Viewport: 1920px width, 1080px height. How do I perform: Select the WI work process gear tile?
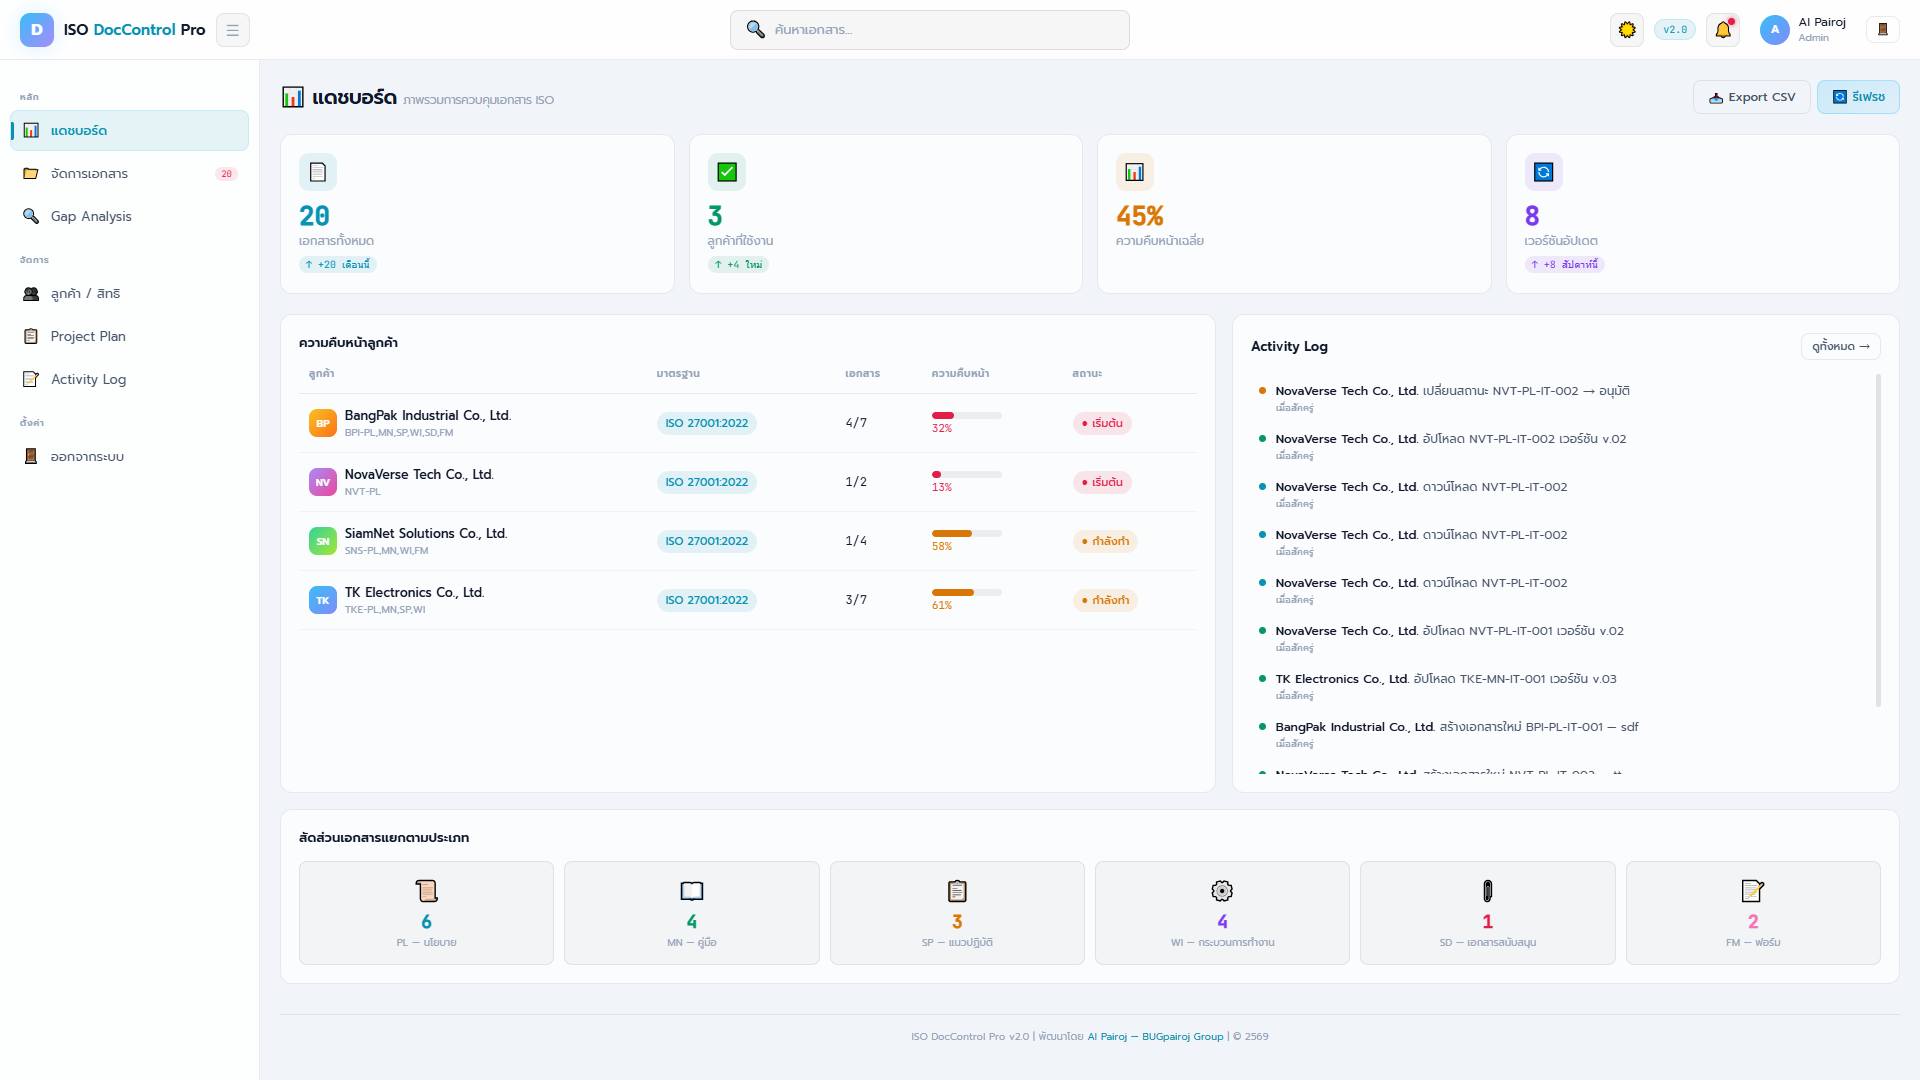1222,913
